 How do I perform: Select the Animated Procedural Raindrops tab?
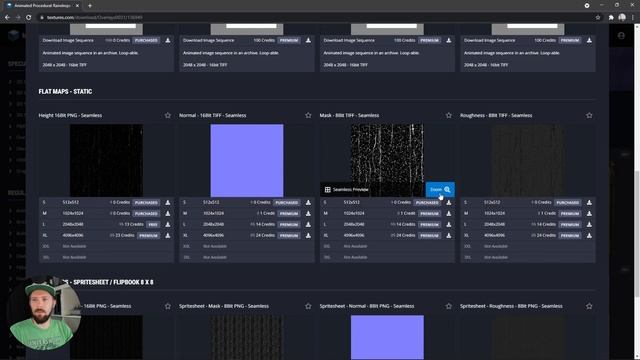point(41,6)
